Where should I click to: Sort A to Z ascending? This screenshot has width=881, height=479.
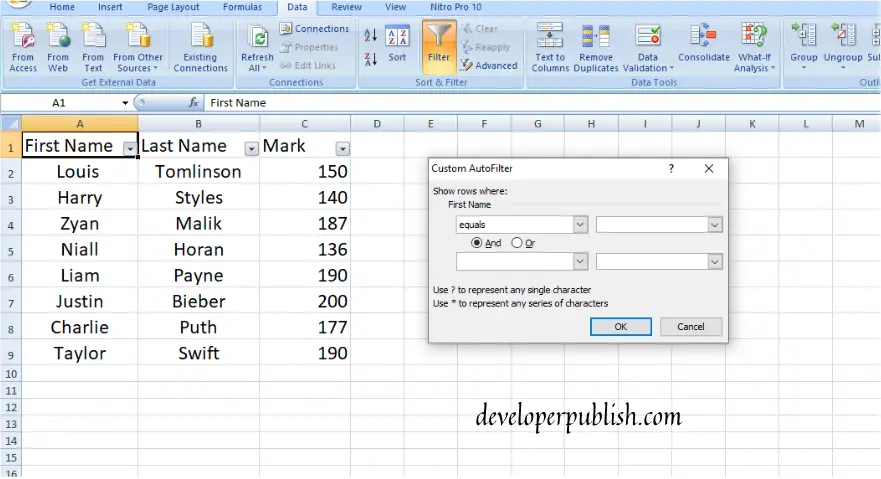(370, 35)
